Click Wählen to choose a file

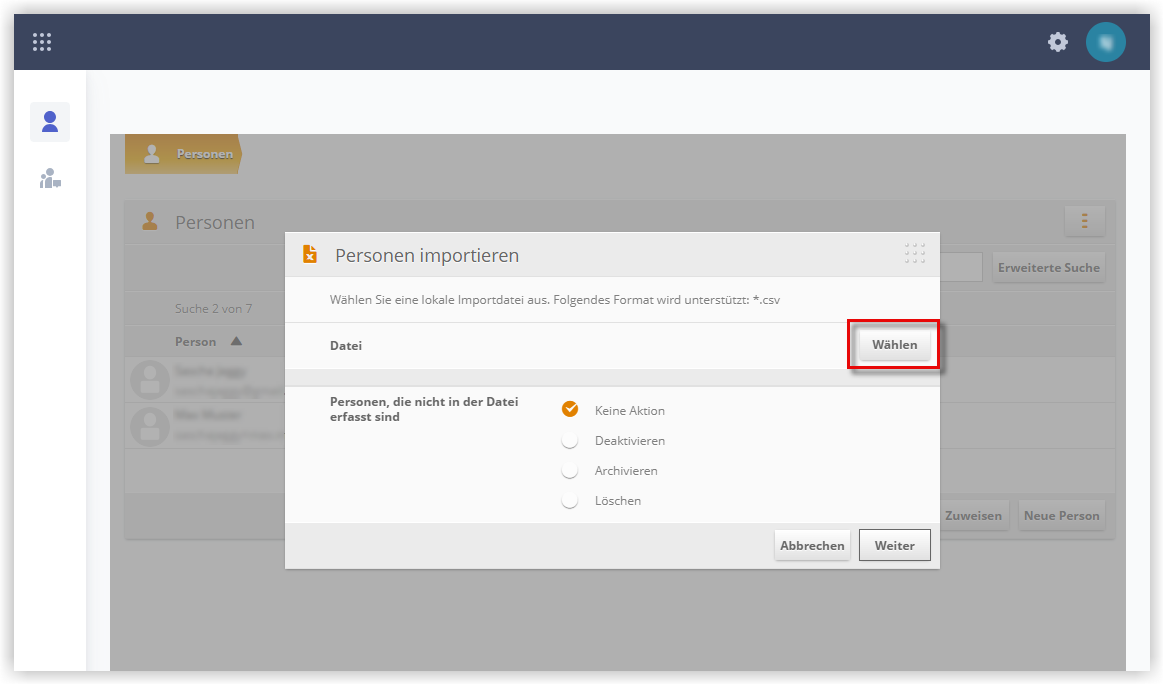[895, 344]
